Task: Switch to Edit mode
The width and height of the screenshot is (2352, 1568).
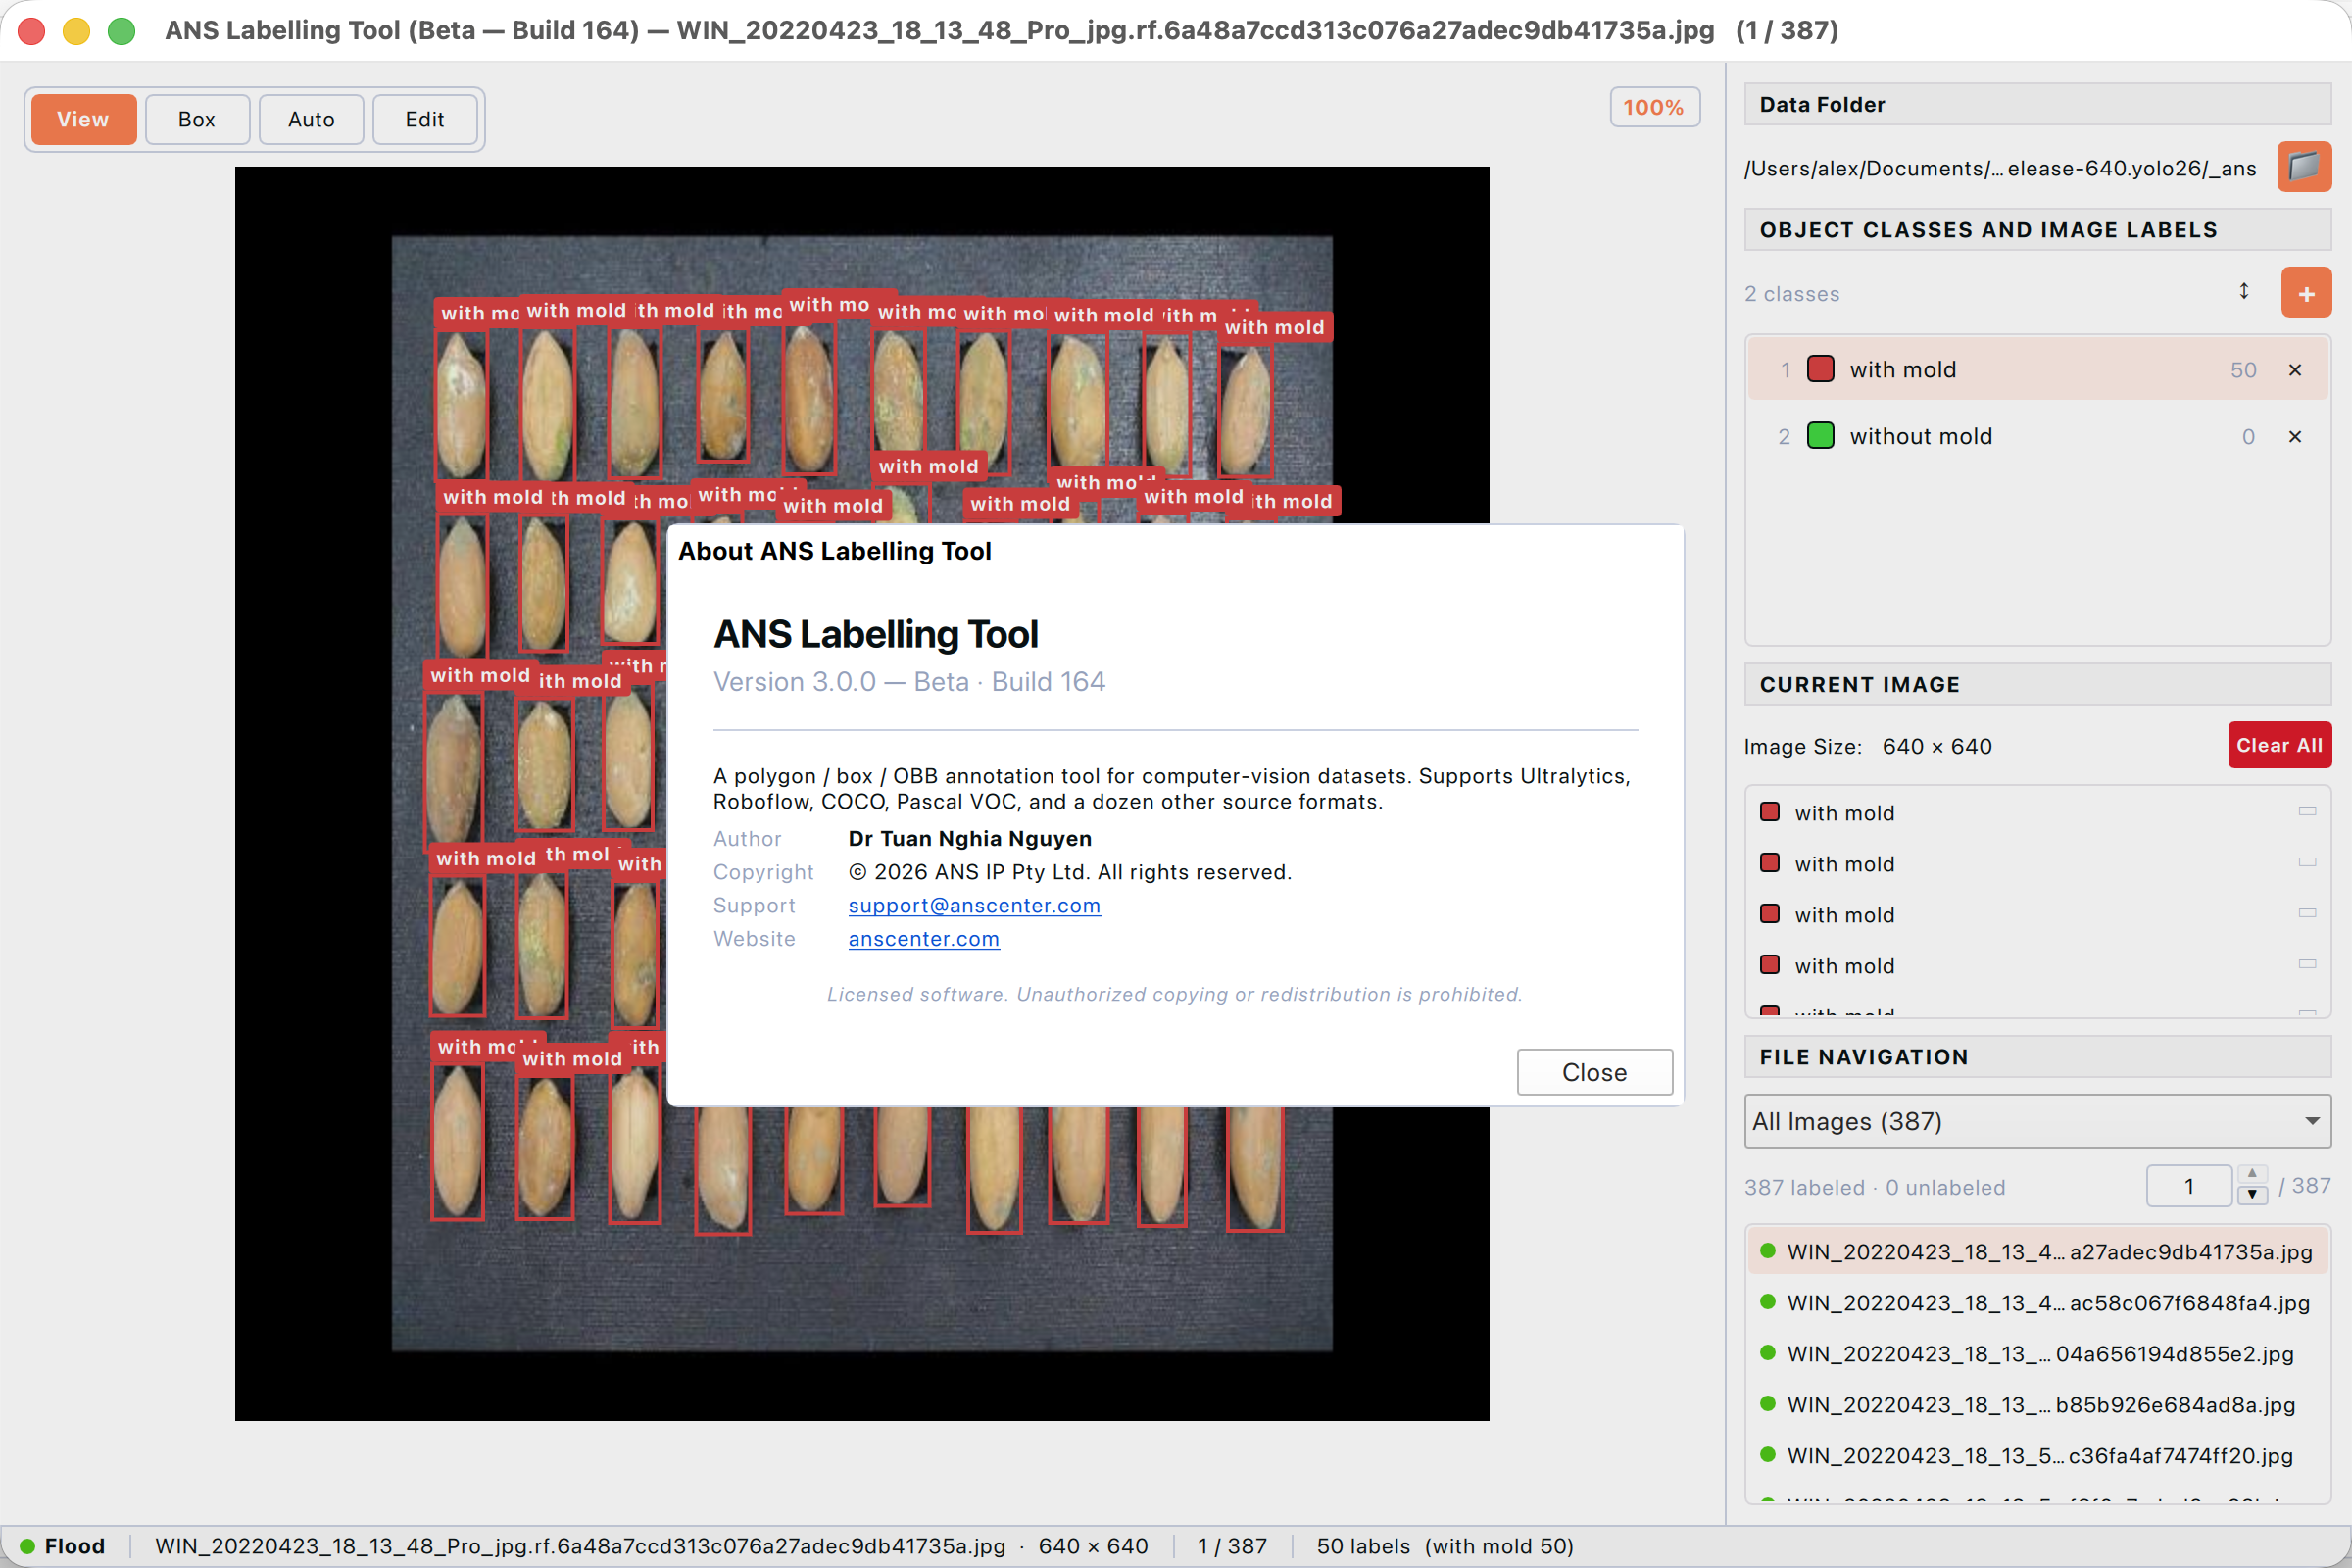Action: coord(425,119)
